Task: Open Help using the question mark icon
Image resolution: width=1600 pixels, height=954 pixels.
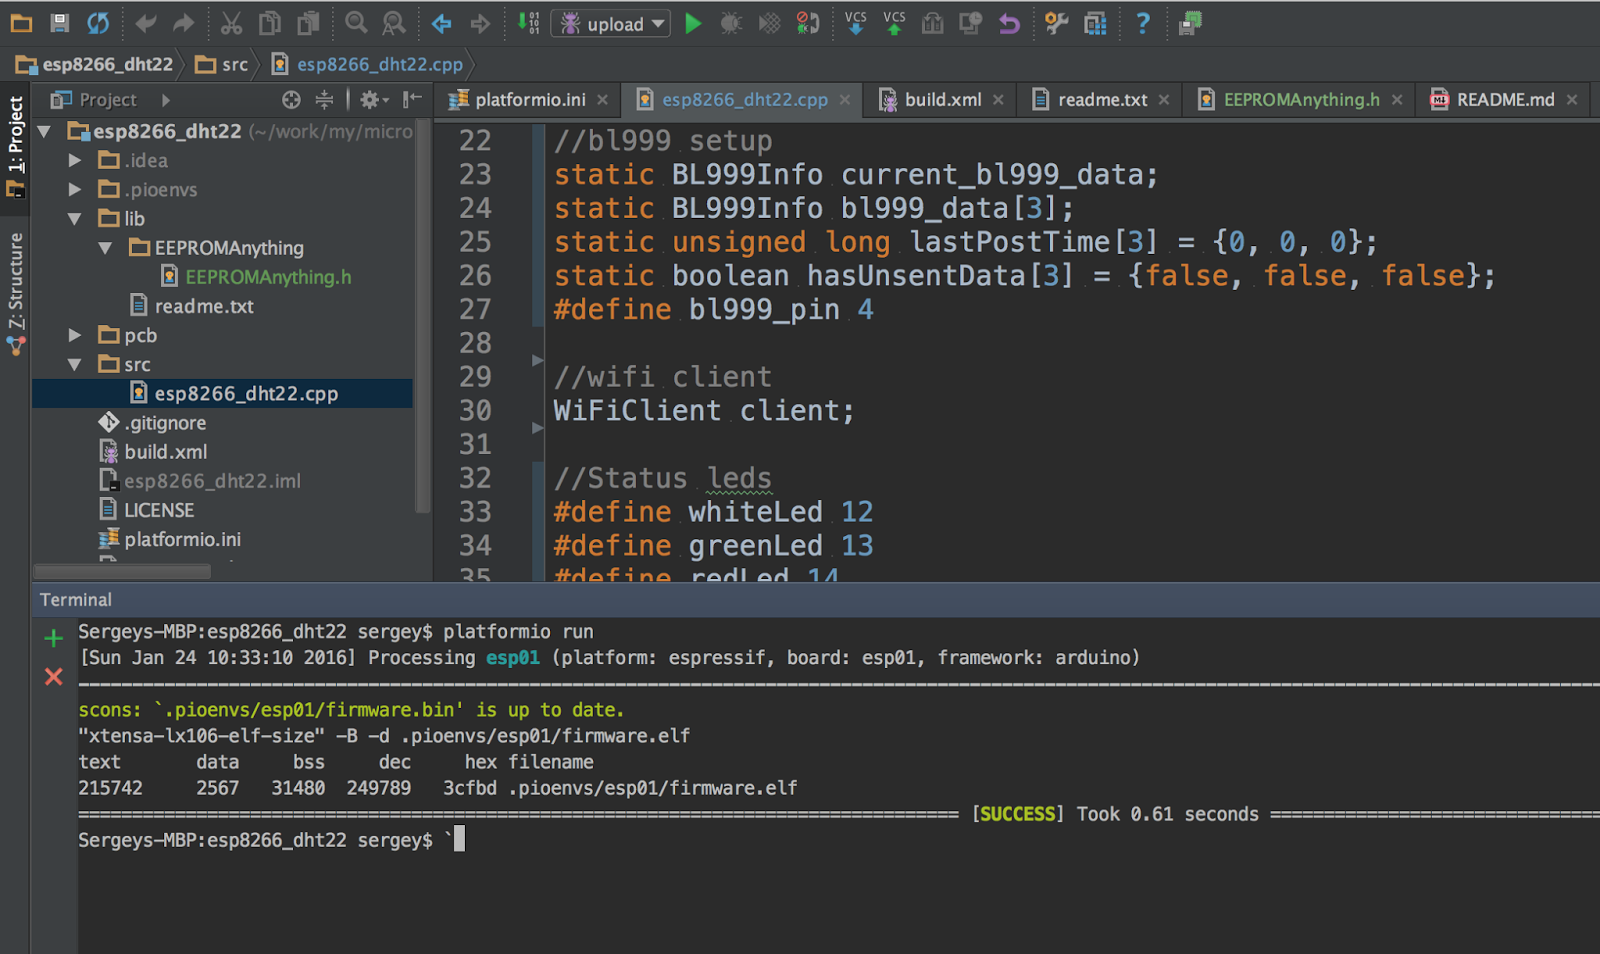Action: coord(1144,23)
